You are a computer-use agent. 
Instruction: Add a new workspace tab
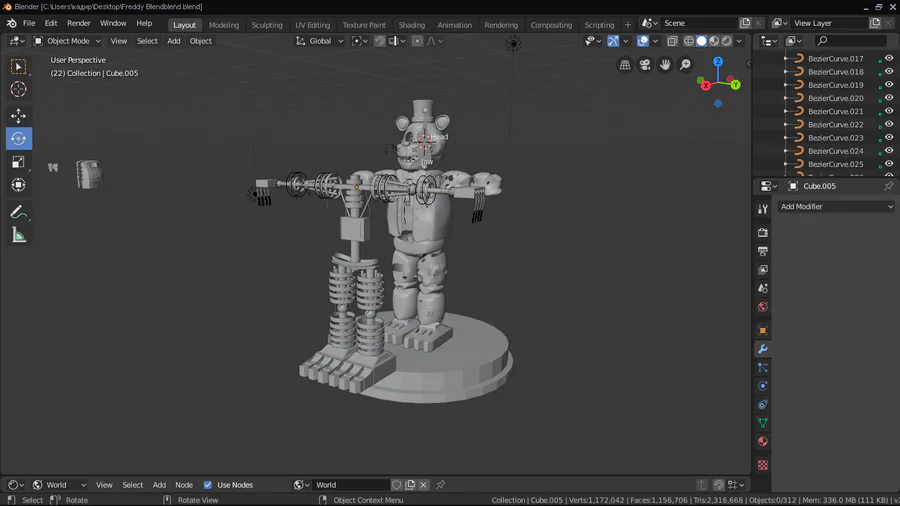click(x=627, y=25)
